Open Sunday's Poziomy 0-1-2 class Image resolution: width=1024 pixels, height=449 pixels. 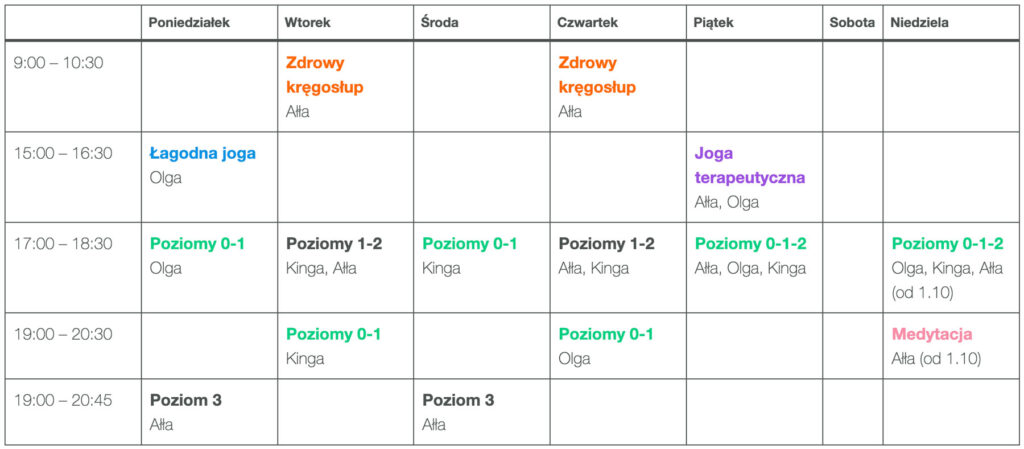948,243
